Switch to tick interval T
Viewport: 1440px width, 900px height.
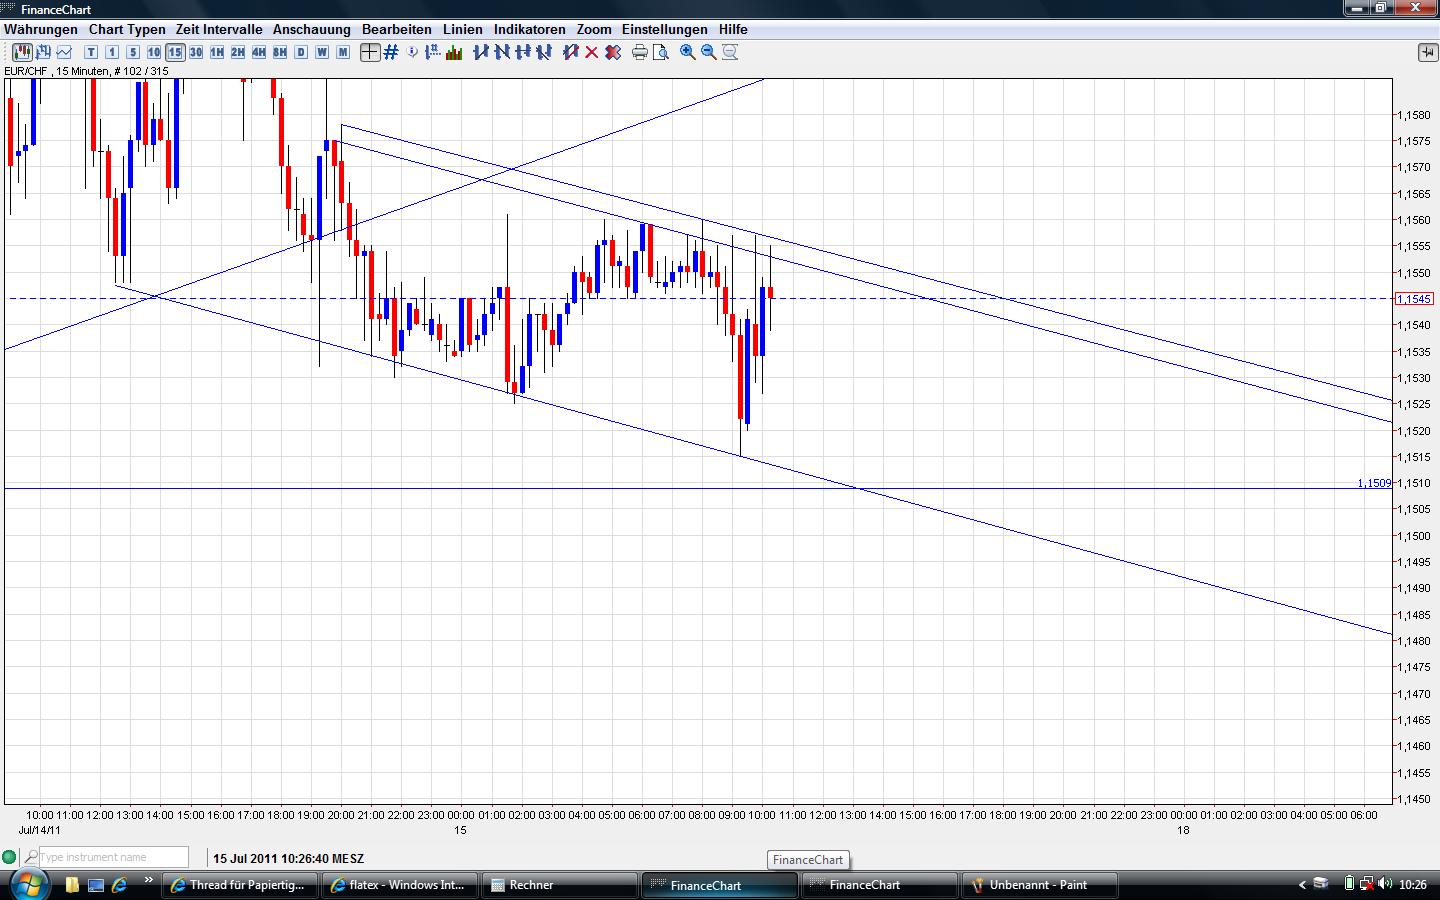coord(91,52)
